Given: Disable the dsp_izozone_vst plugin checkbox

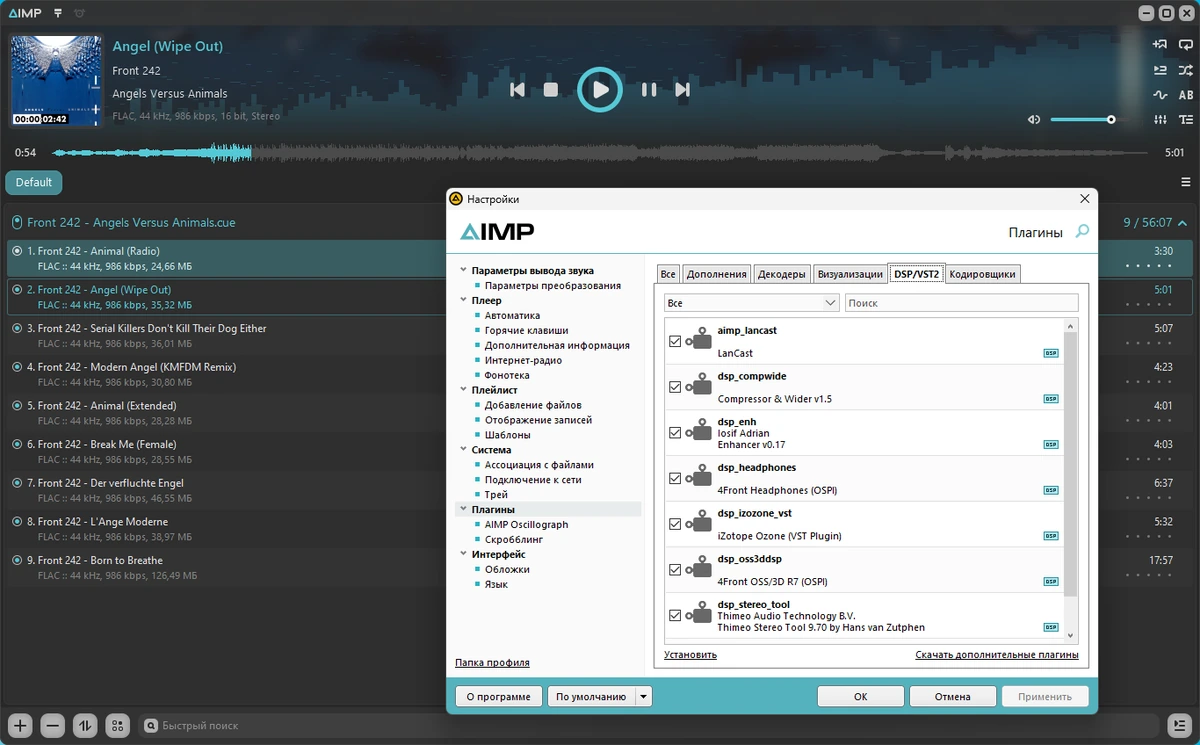Looking at the screenshot, I should click(675, 524).
